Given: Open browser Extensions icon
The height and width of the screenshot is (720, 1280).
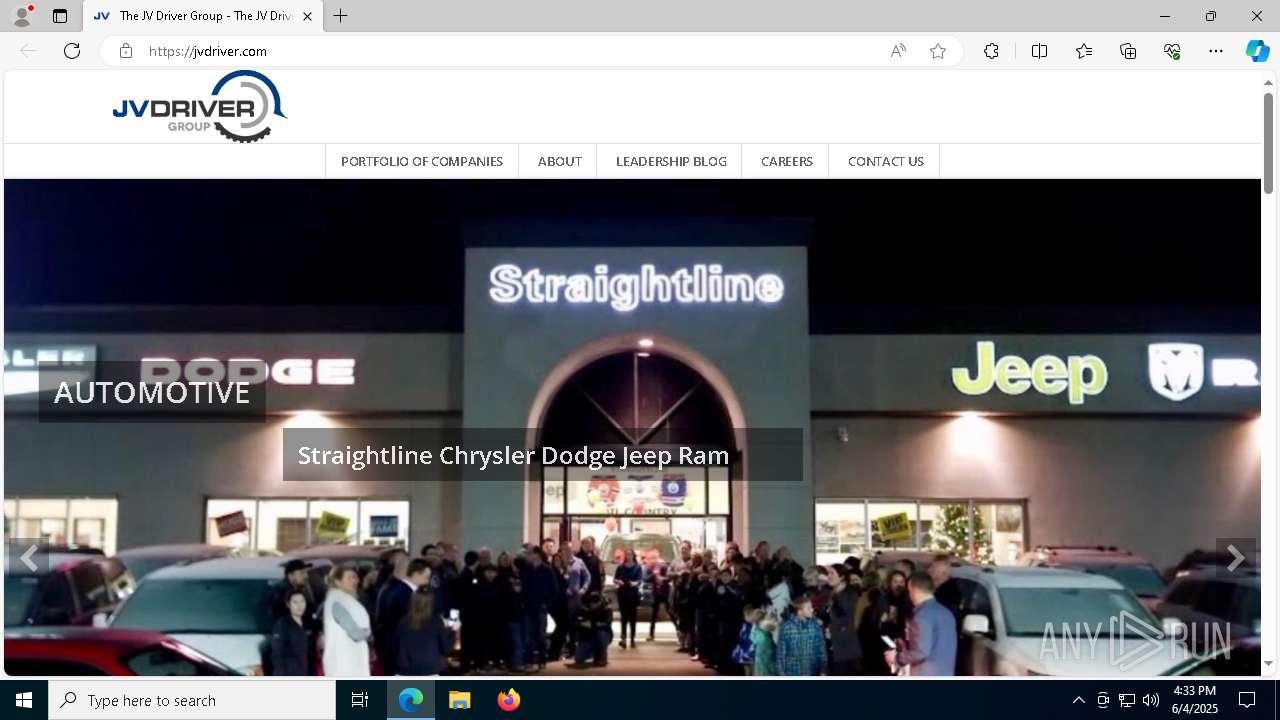Looking at the screenshot, I should click(991, 51).
